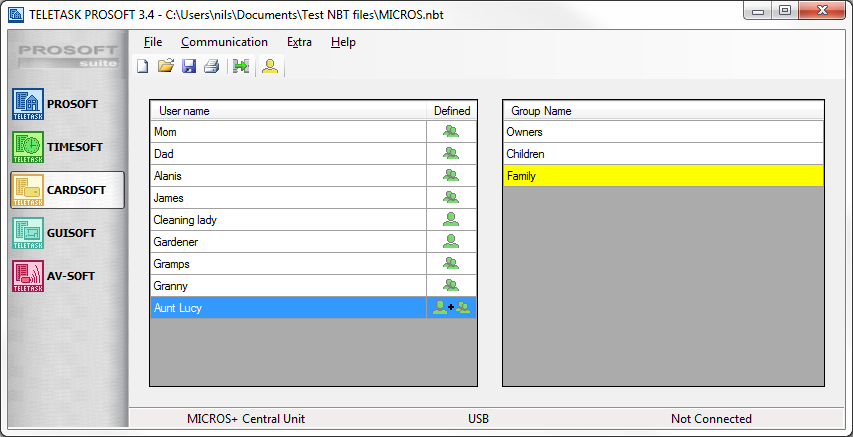Select the Family group highlighted in yellow

663,176
